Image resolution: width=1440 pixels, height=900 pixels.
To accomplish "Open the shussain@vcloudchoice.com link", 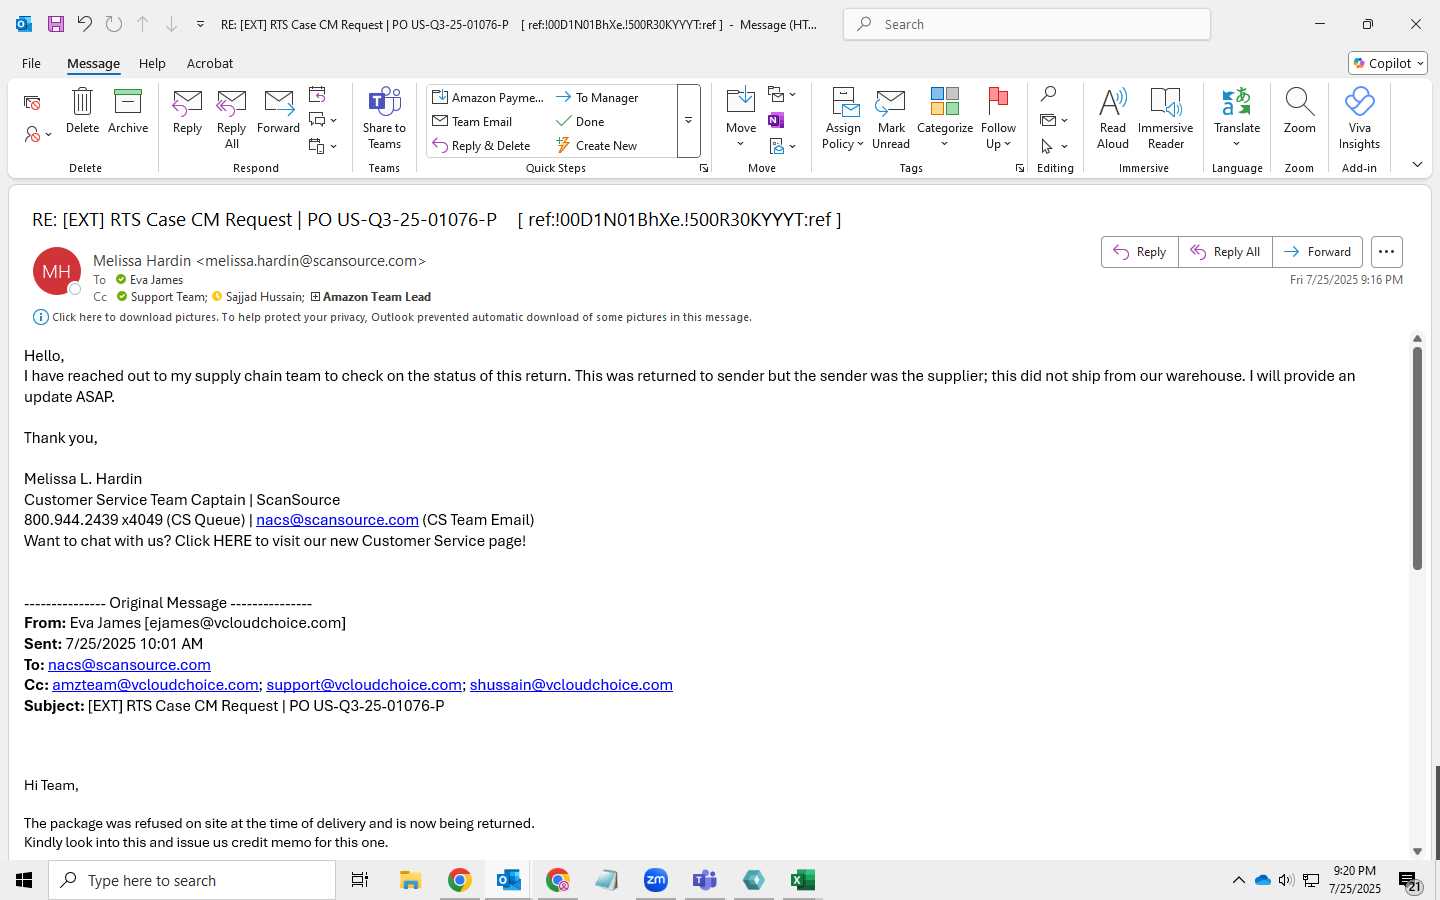I will click(x=571, y=685).
